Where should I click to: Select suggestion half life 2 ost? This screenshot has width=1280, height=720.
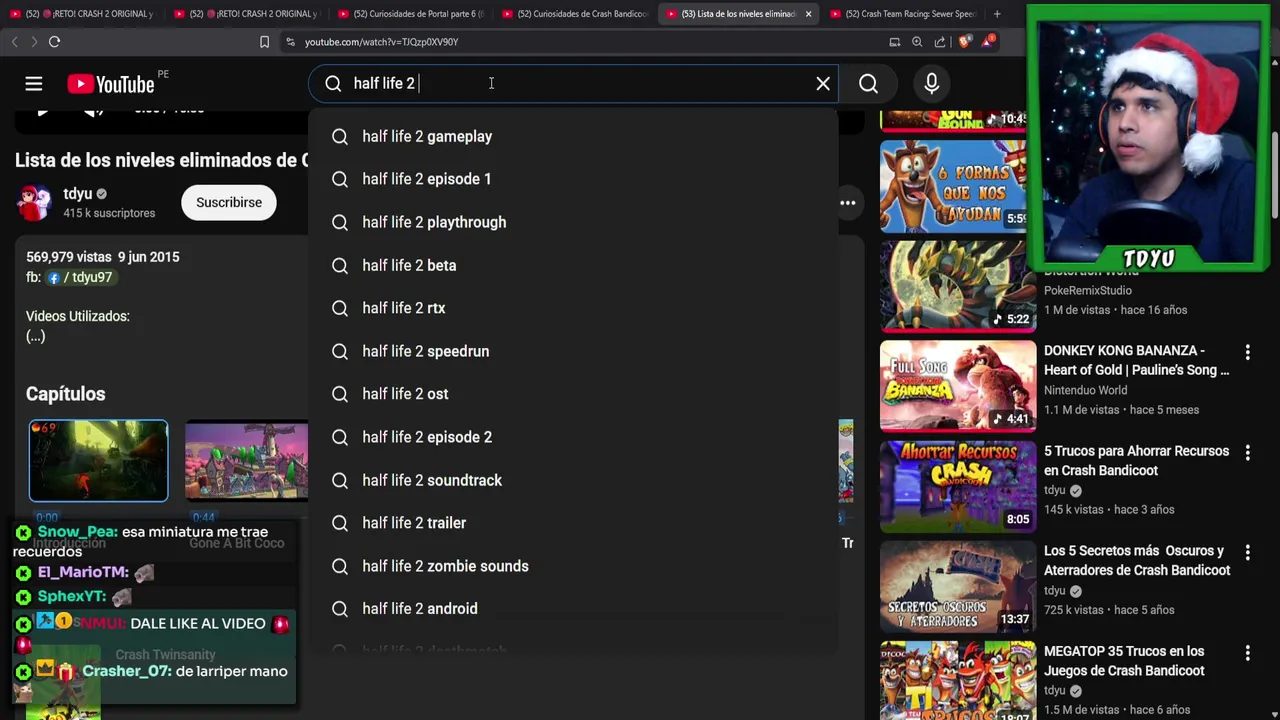point(573,394)
